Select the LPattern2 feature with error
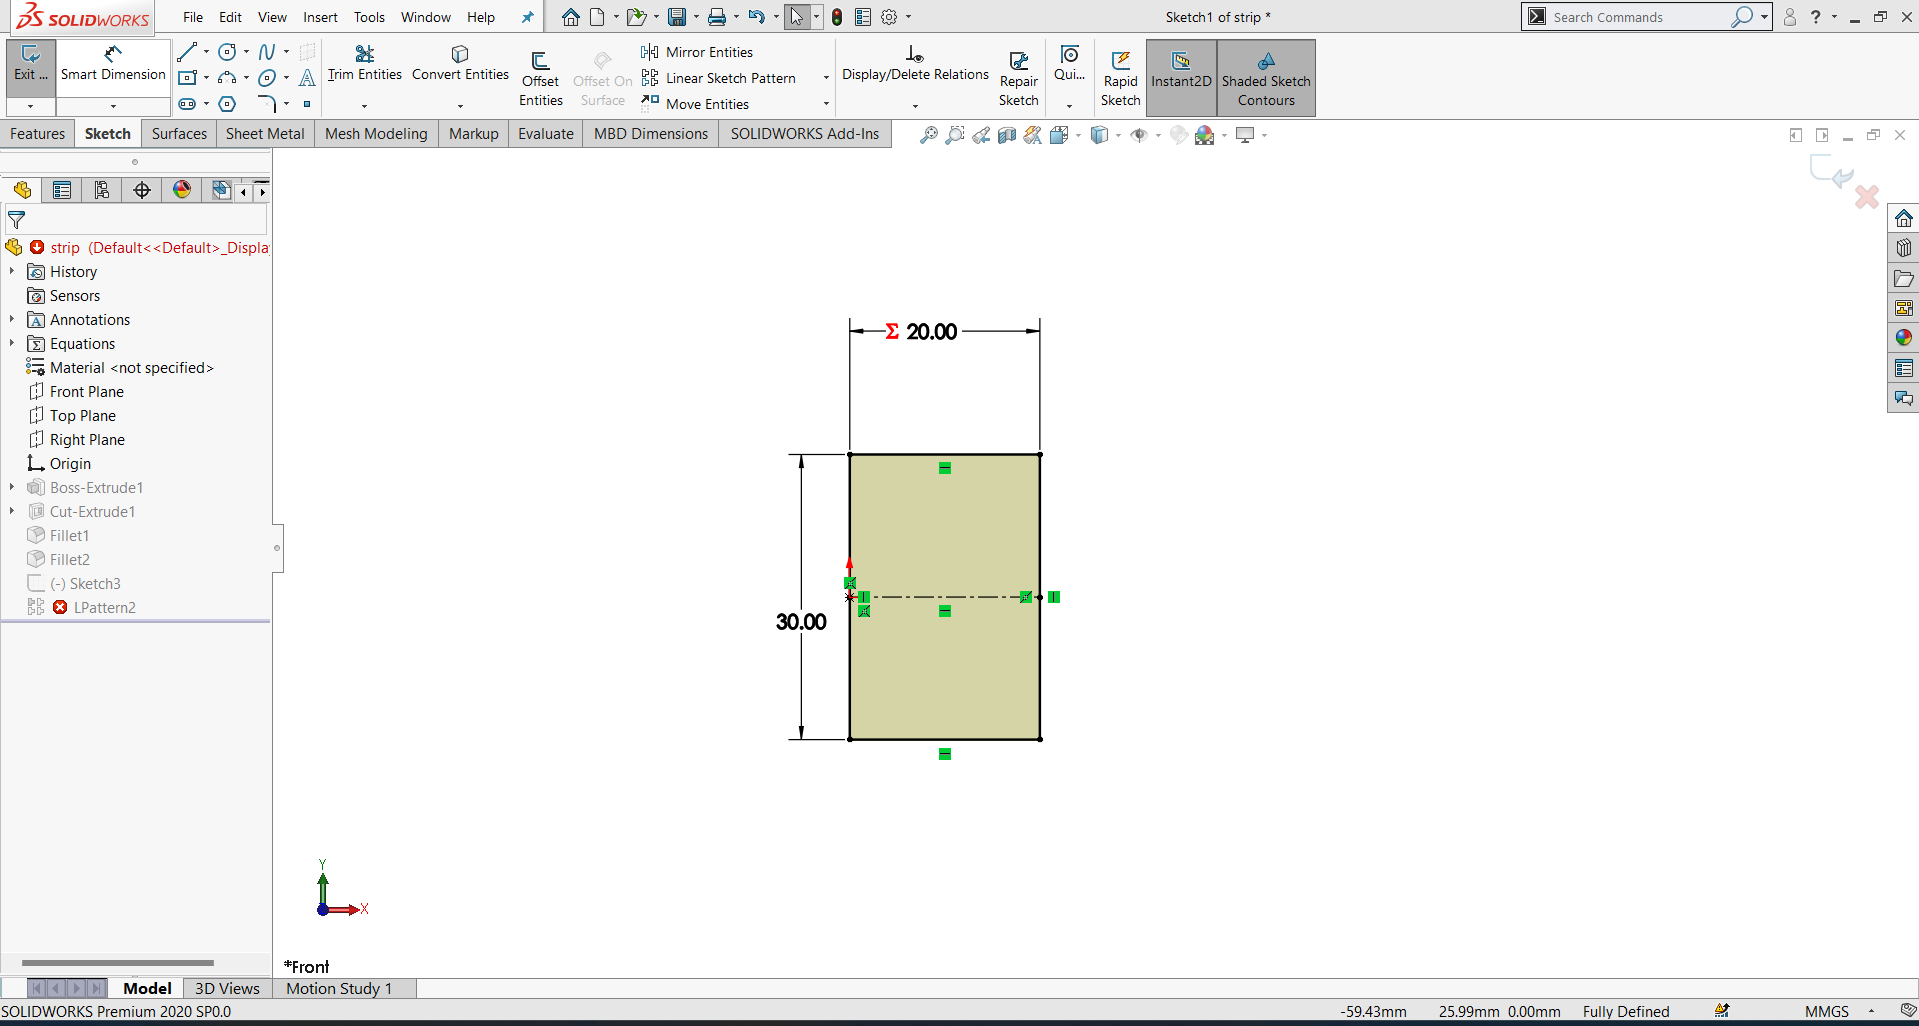 [104, 607]
